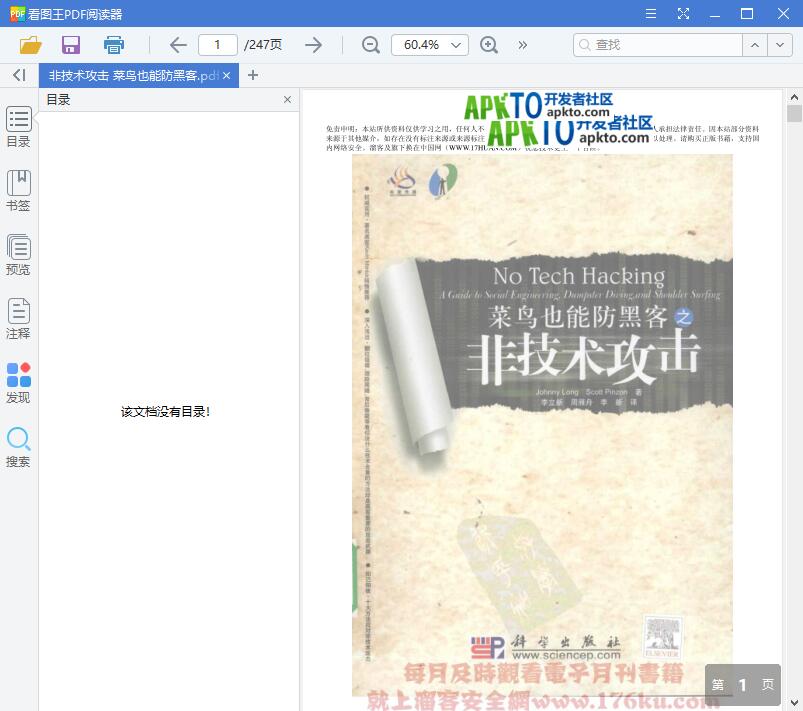Image resolution: width=803 pixels, height=711 pixels.
Task: Click the /247页 total pages label
Action: click(263, 45)
